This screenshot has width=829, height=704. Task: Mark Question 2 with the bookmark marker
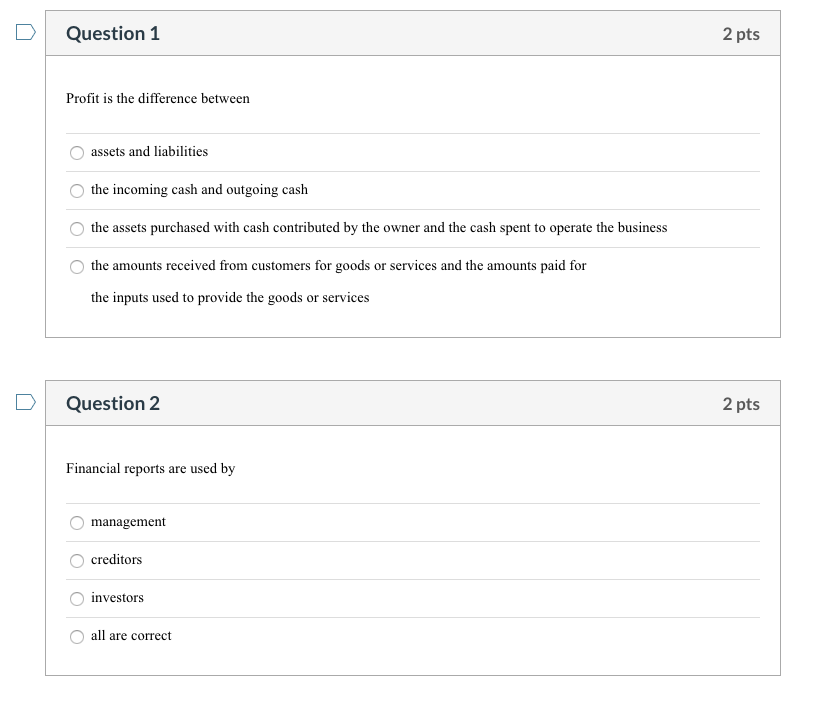(25, 403)
